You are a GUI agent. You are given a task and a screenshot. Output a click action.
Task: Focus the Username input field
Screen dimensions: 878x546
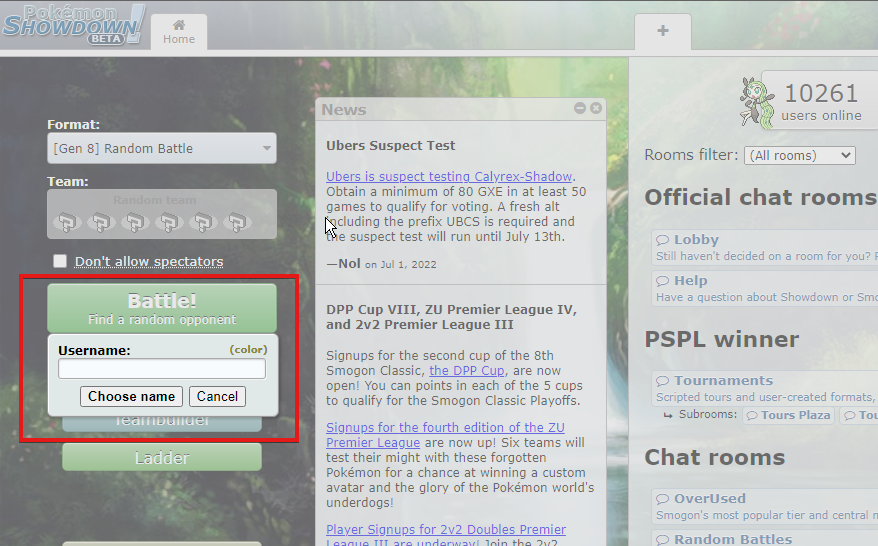pos(162,368)
